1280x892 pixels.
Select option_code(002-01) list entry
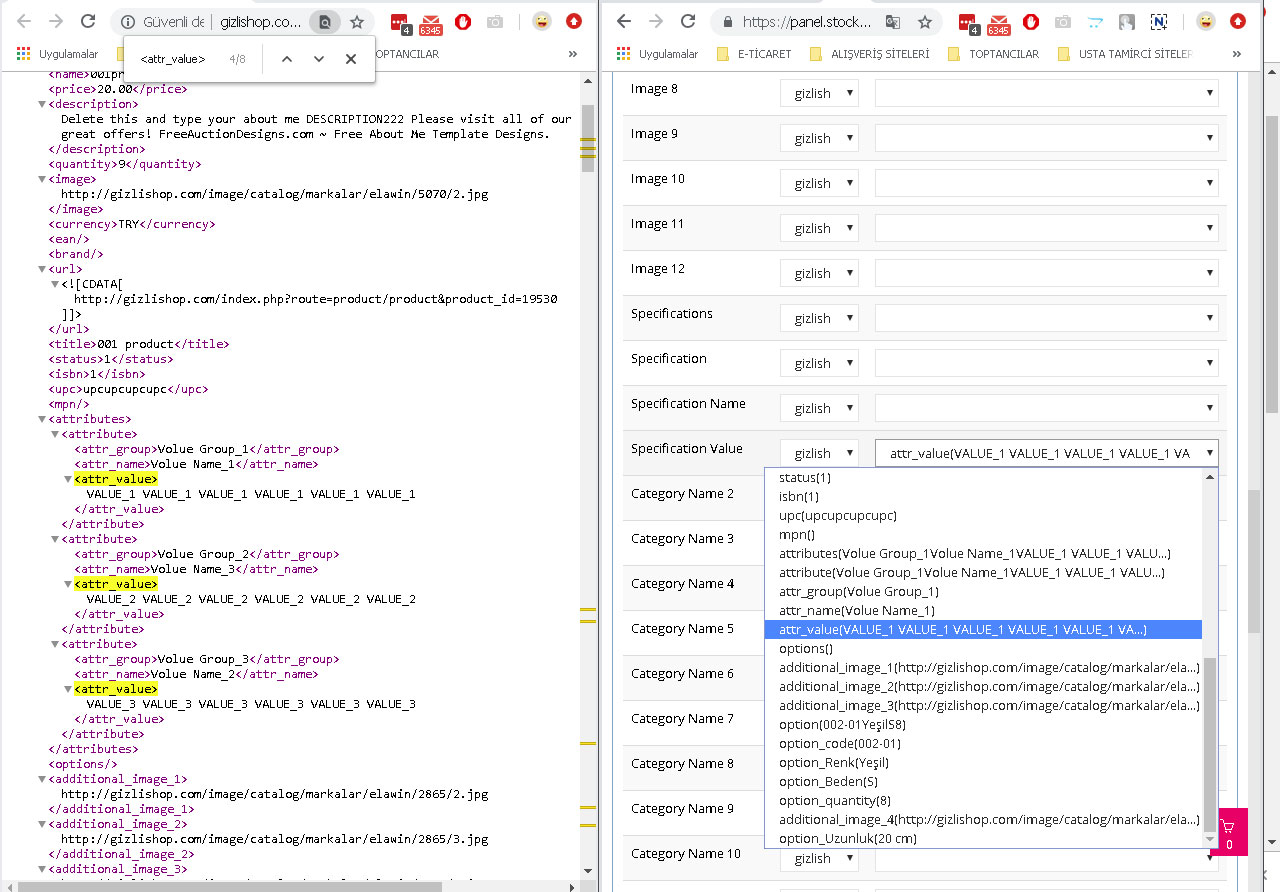pyautogui.click(x=983, y=744)
